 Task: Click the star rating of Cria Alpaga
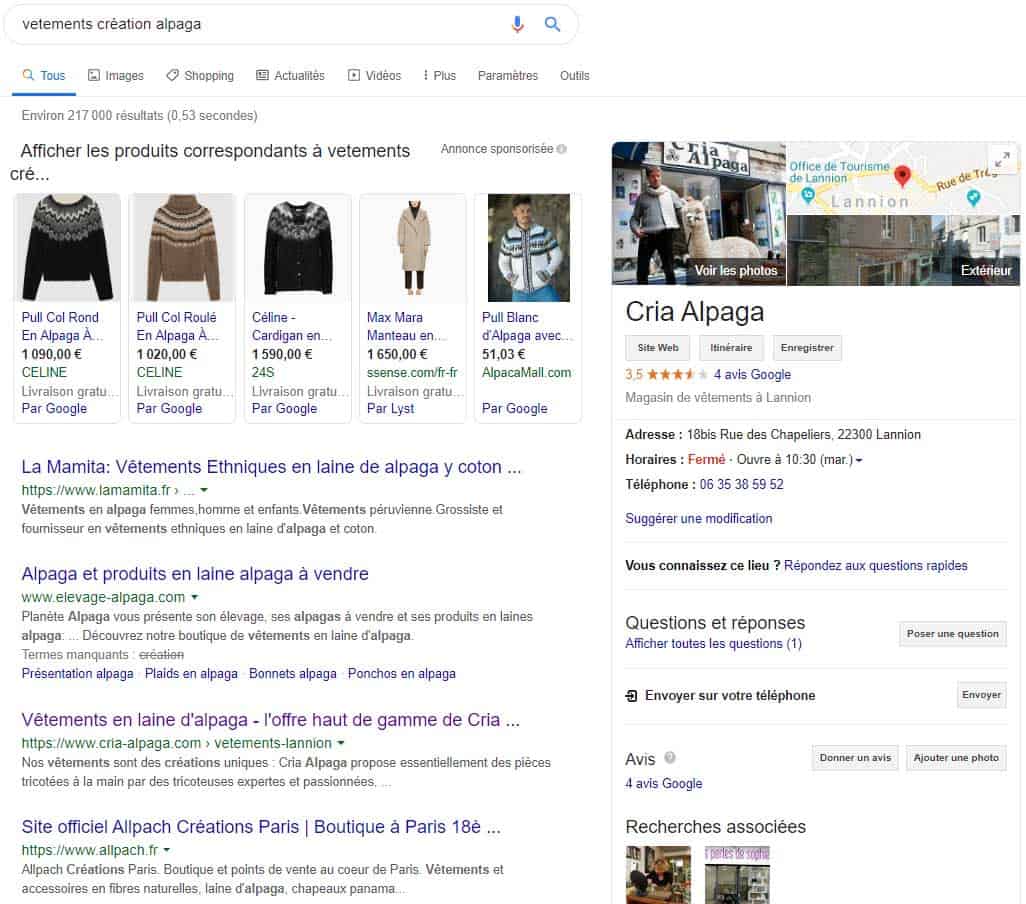677,375
